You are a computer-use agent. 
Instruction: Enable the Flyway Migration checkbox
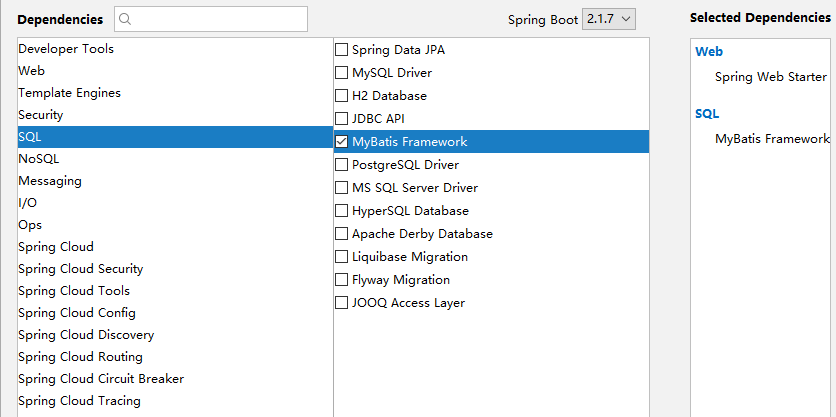point(341,279)
